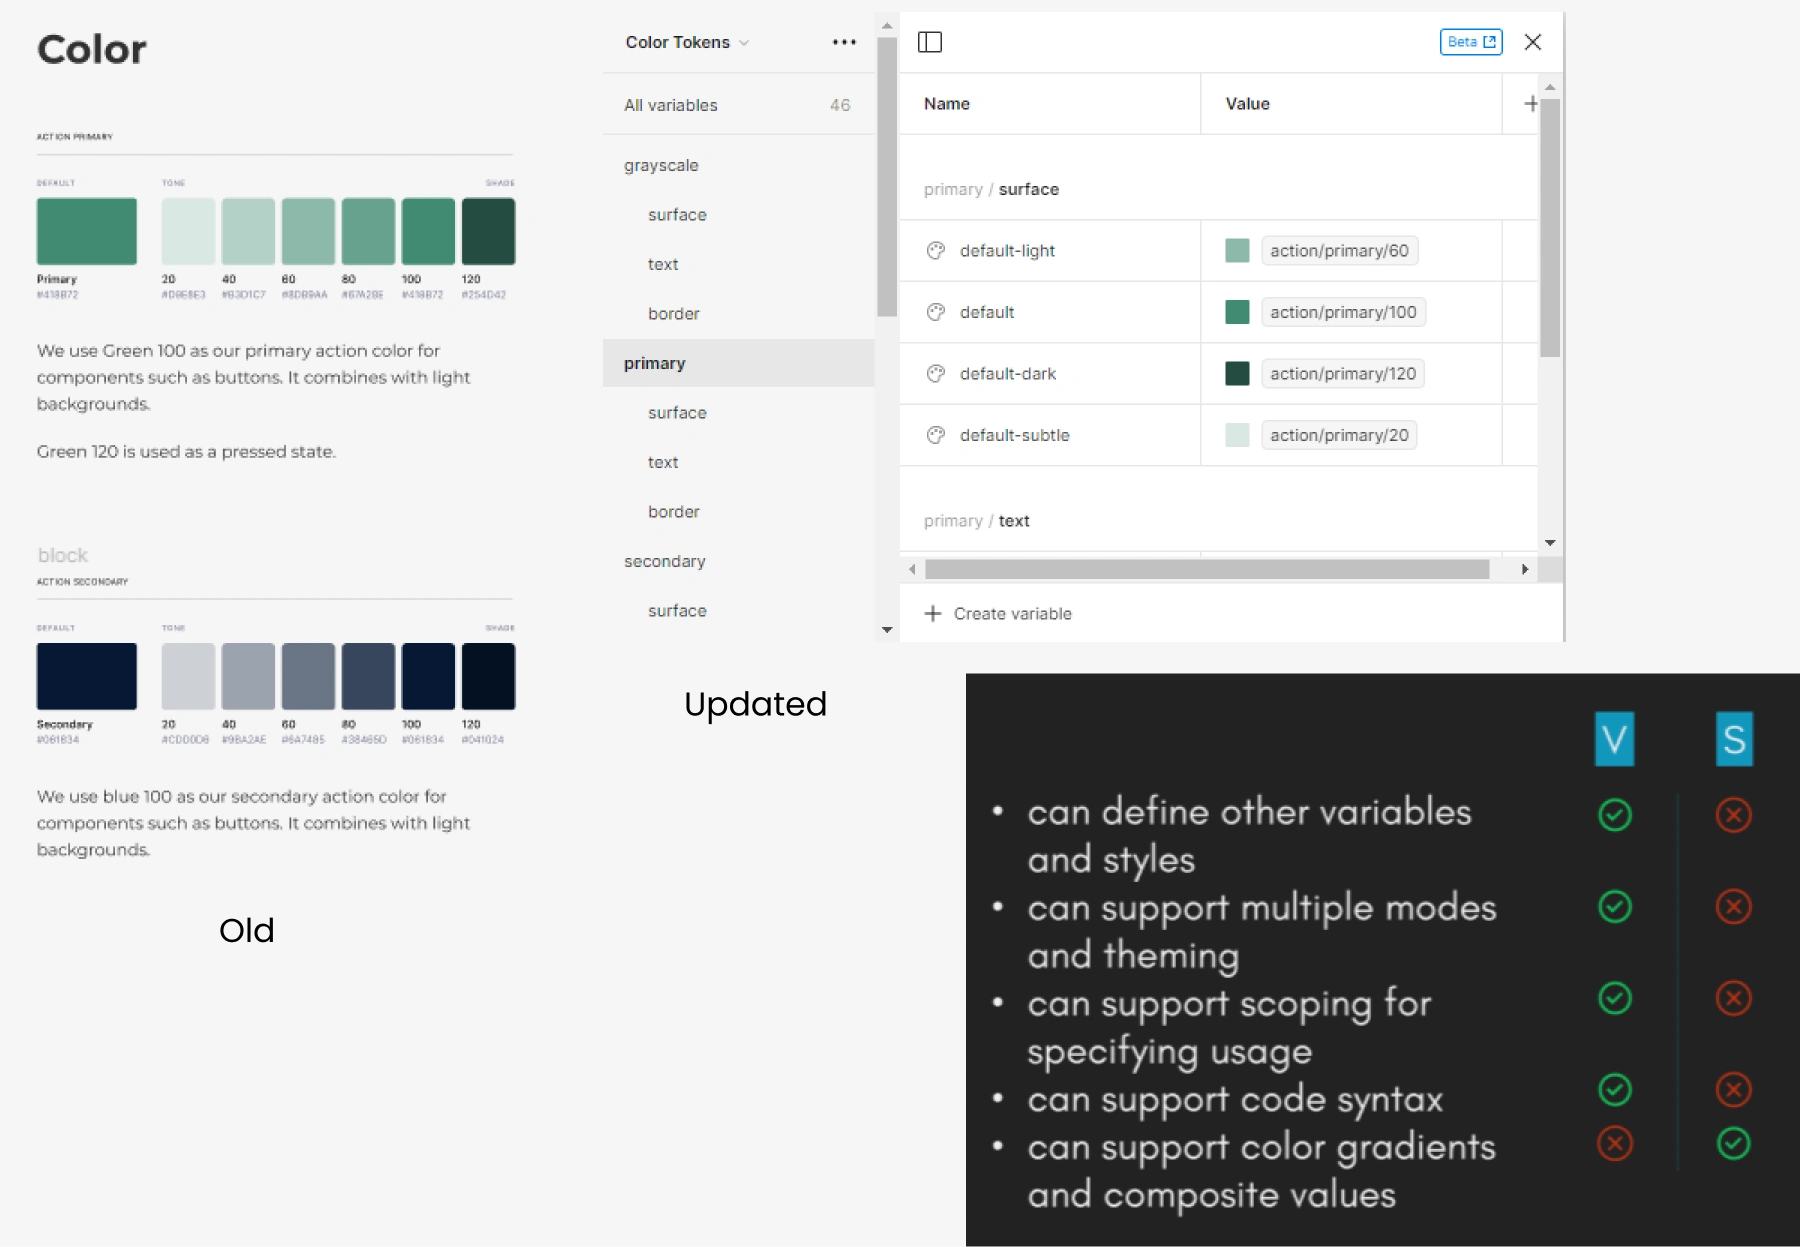Toggle the sidebar panel icon

(x=930, y=42)
